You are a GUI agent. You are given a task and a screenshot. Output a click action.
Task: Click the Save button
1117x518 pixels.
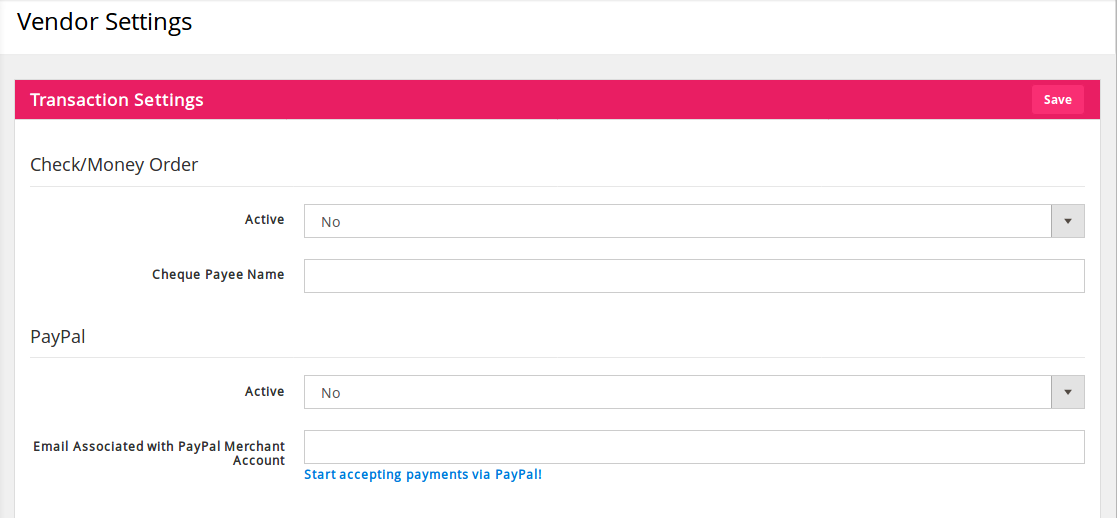[1057, 100]
